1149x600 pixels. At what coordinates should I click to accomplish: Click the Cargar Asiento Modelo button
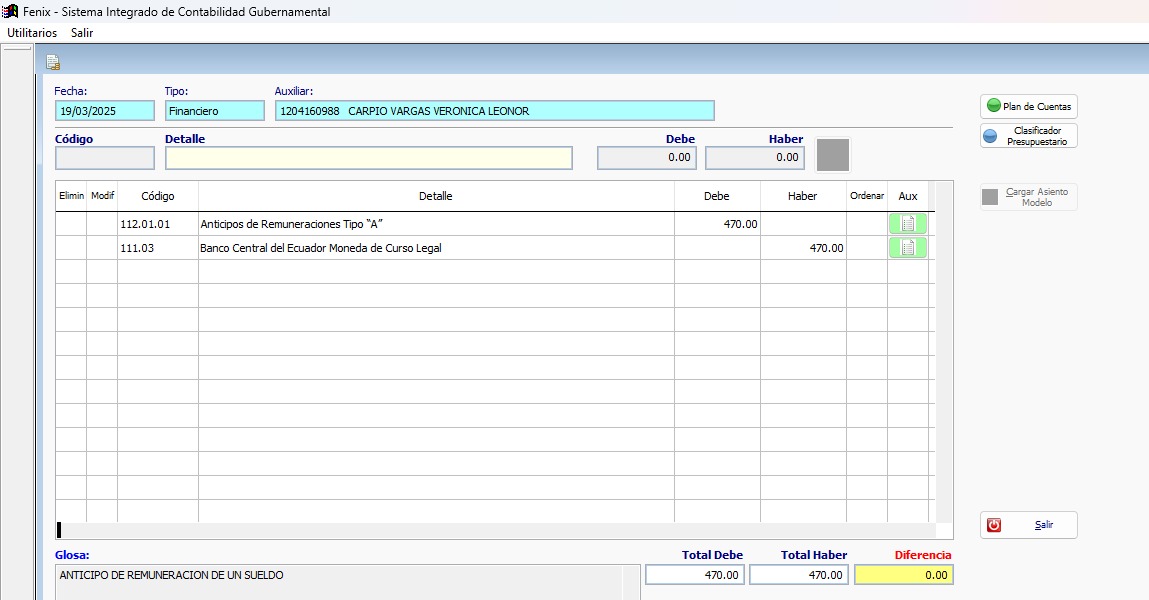(x=1028, y=197)
